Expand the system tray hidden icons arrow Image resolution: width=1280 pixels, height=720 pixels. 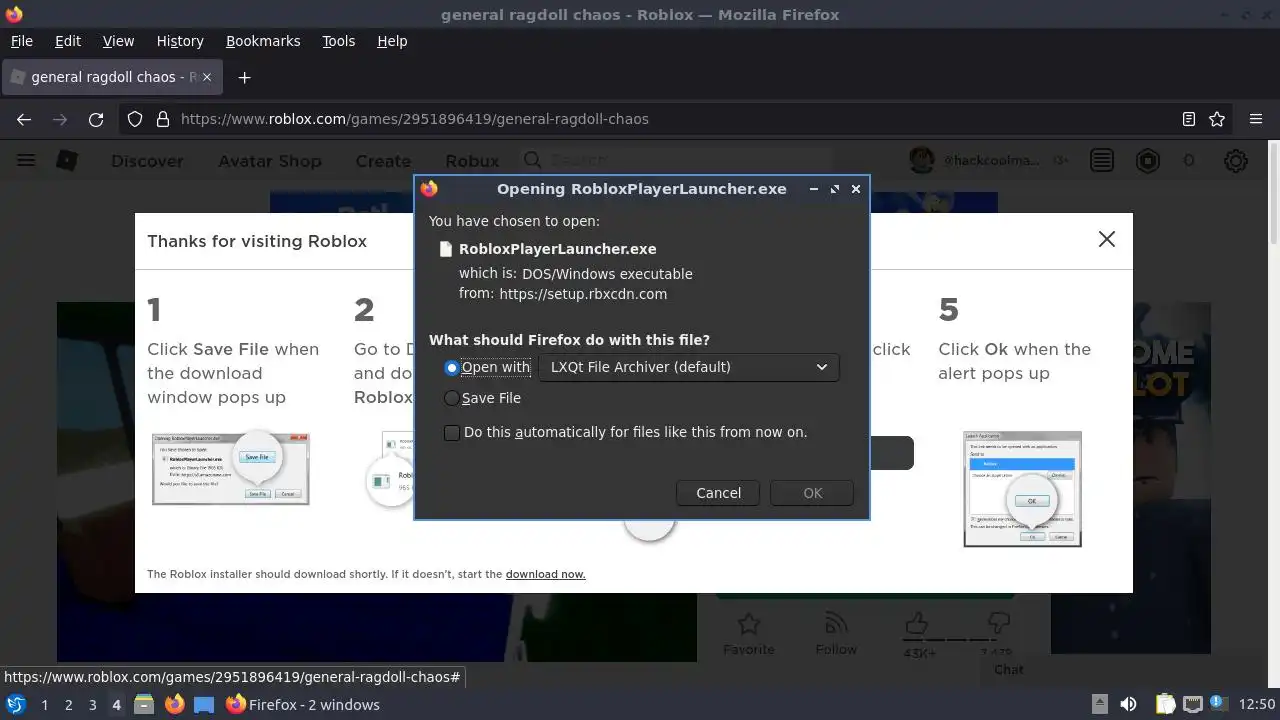pyautogui.click(x=1099, y=704)
